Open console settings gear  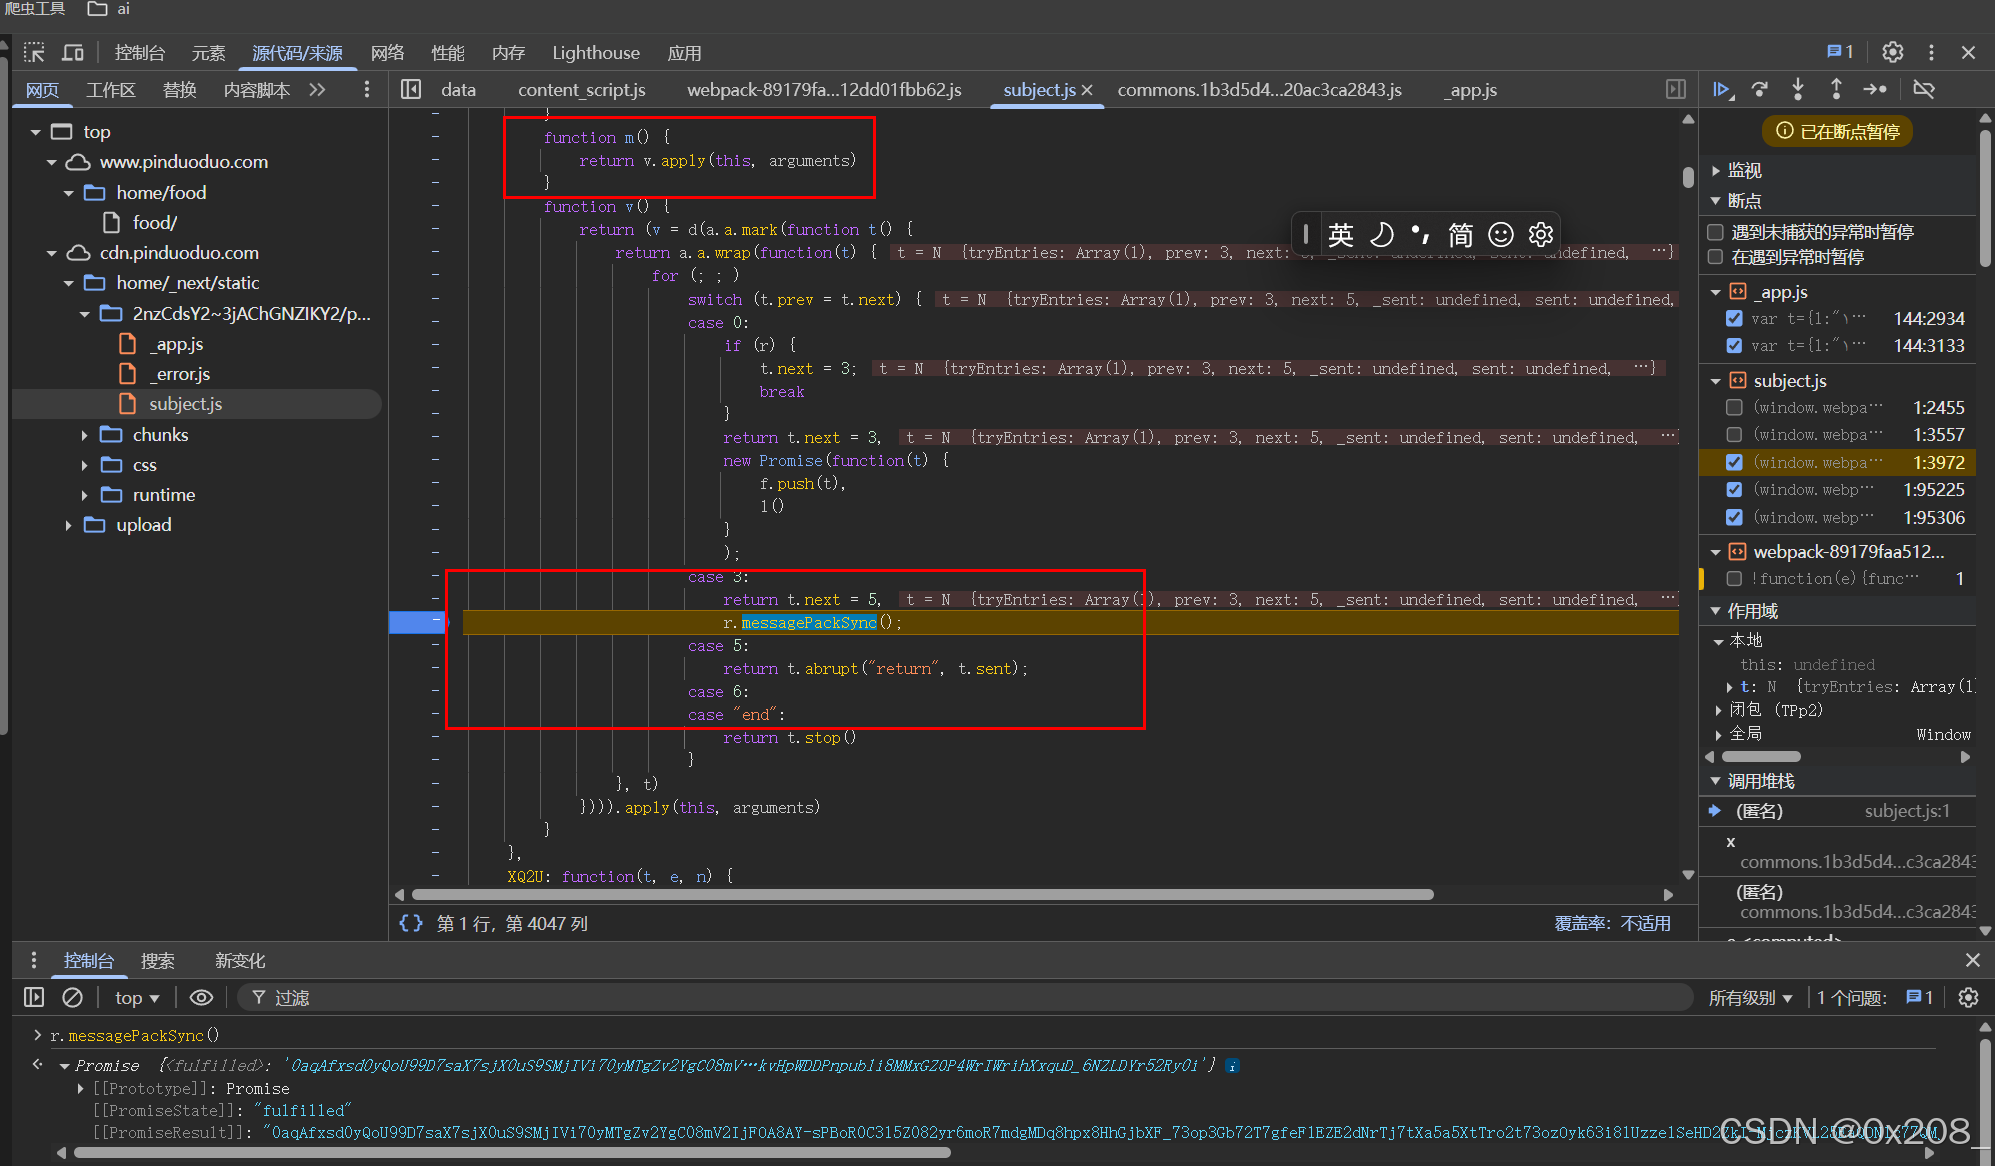click(1968, 997)
